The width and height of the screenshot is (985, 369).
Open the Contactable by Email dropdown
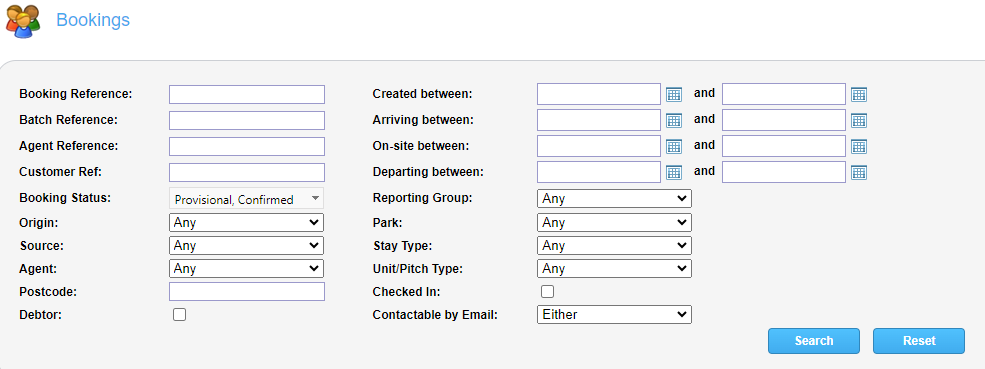(x=614, y=314)
